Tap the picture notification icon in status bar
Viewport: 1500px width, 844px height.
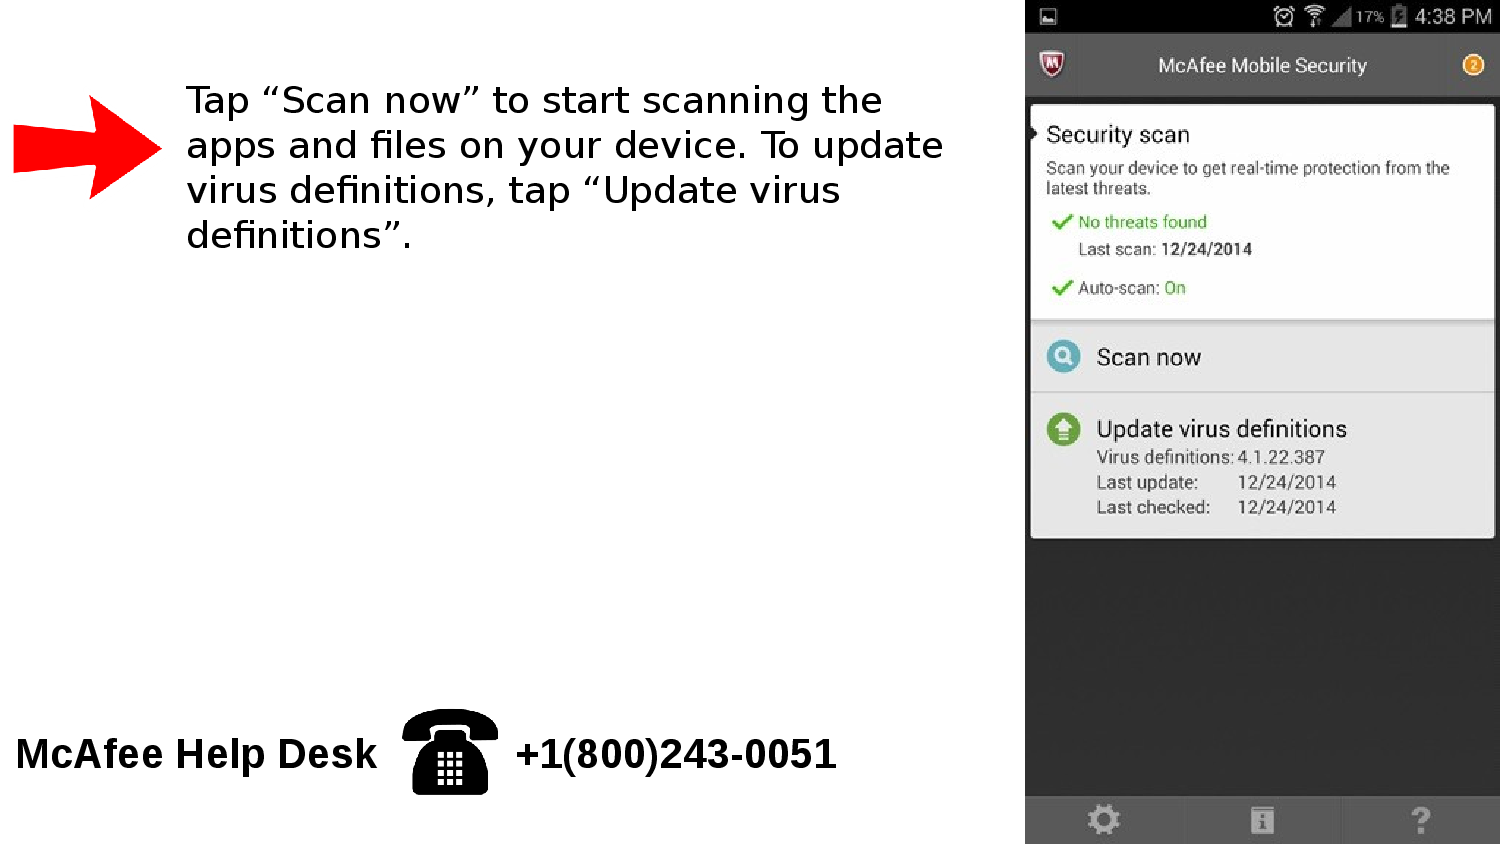[1048, 16]
